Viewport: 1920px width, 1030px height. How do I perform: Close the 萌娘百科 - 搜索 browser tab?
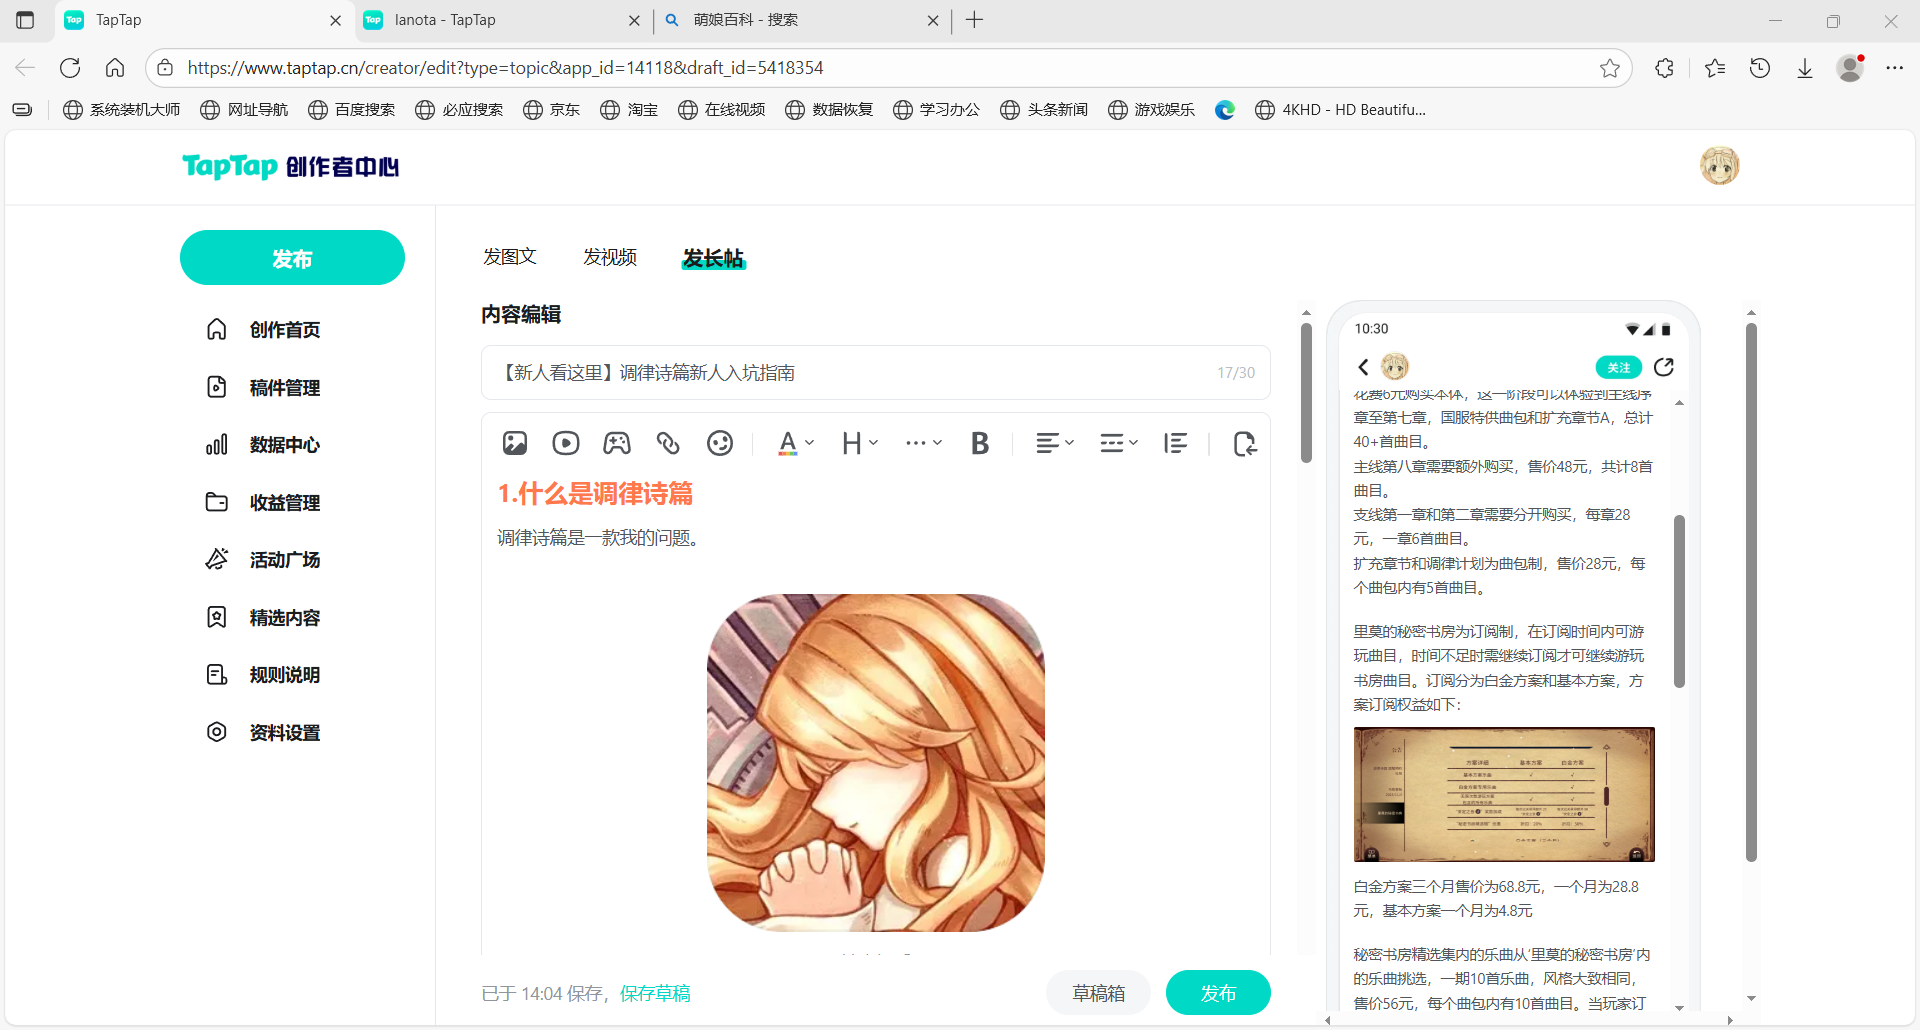coord(933,20)
